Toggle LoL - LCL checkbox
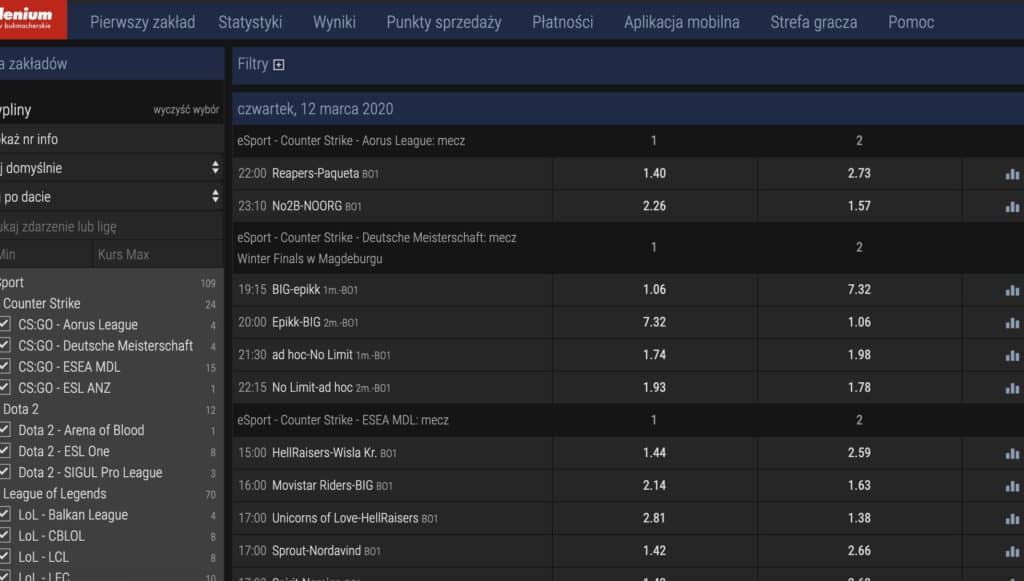 click(x=5, y=556)
